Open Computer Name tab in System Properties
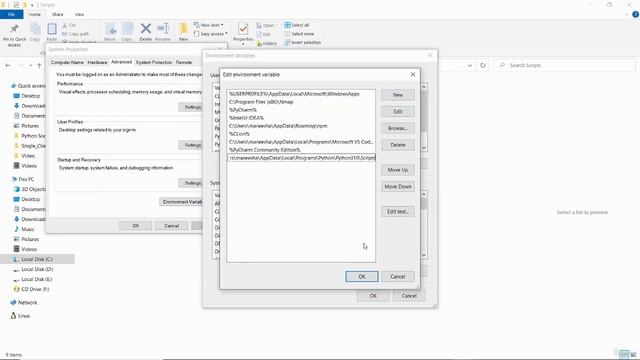640x360 pixels. coord(67,62)
